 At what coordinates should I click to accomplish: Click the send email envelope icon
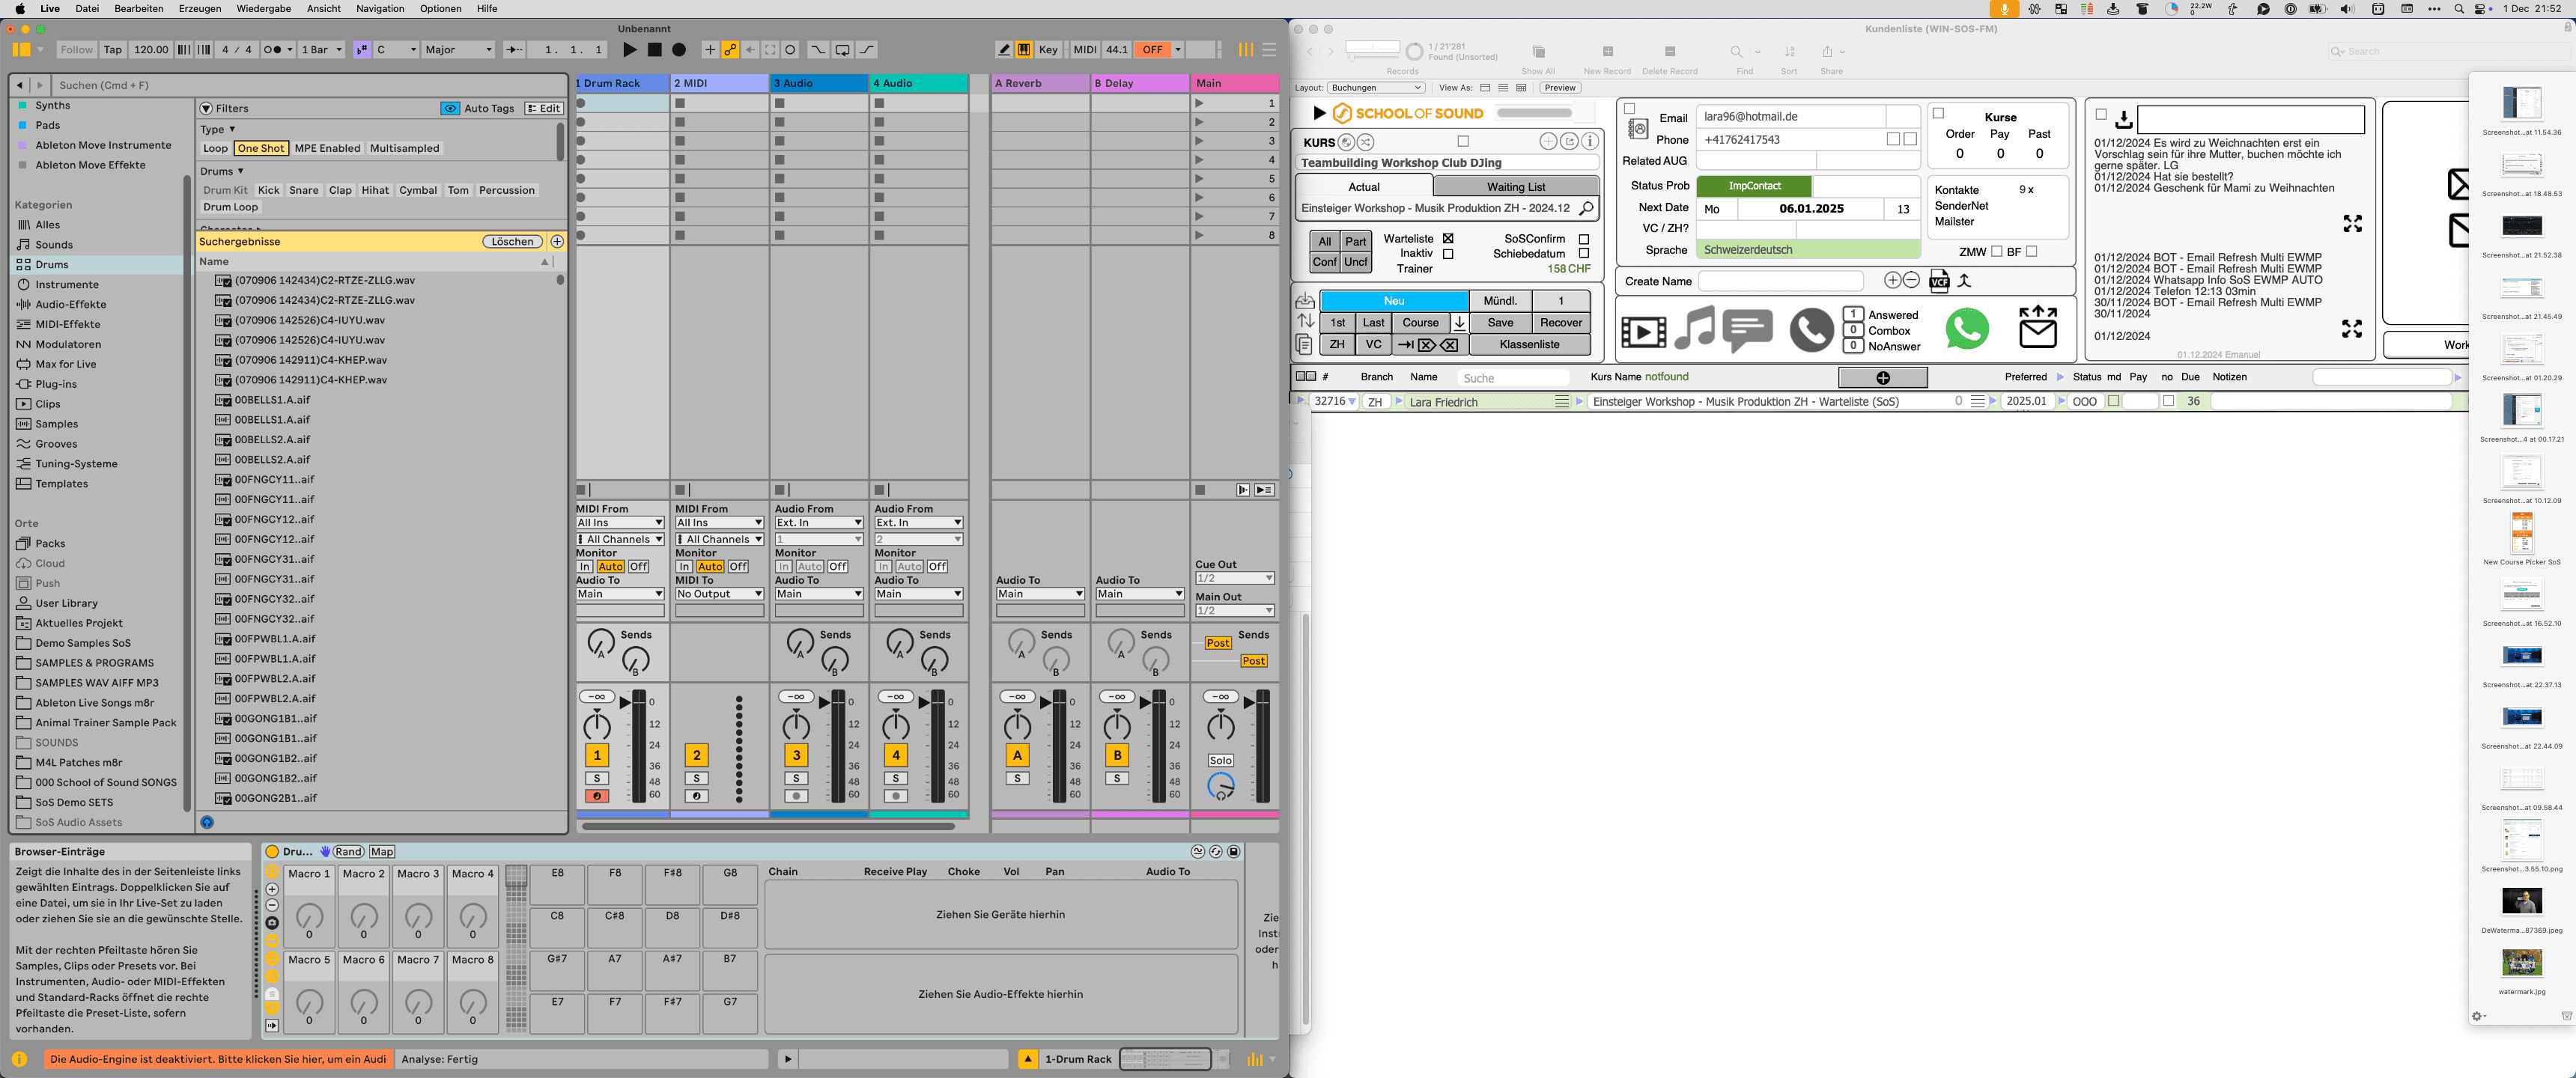(2037, 327)
